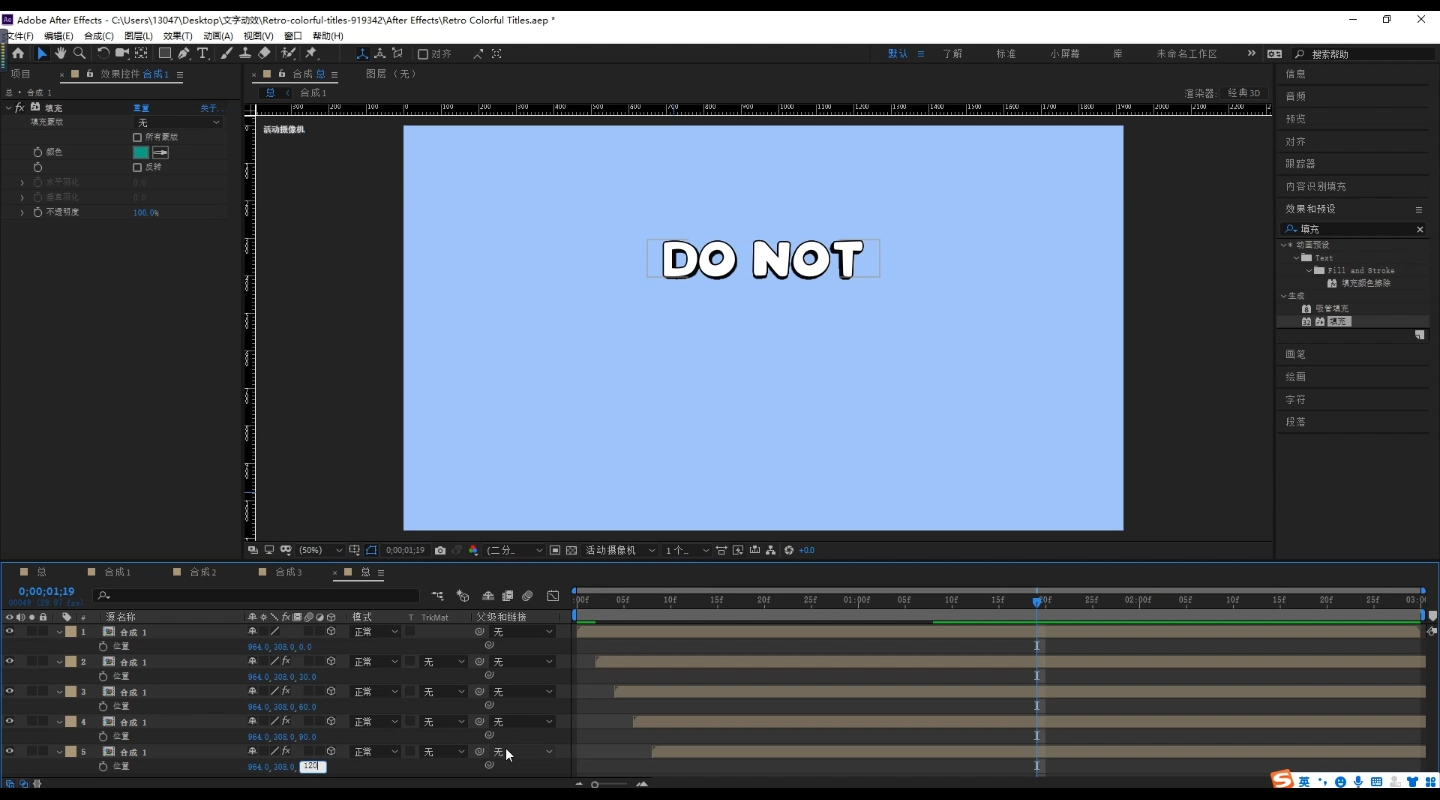
Task: Select the Type text tool
Action: coord(203,53)
